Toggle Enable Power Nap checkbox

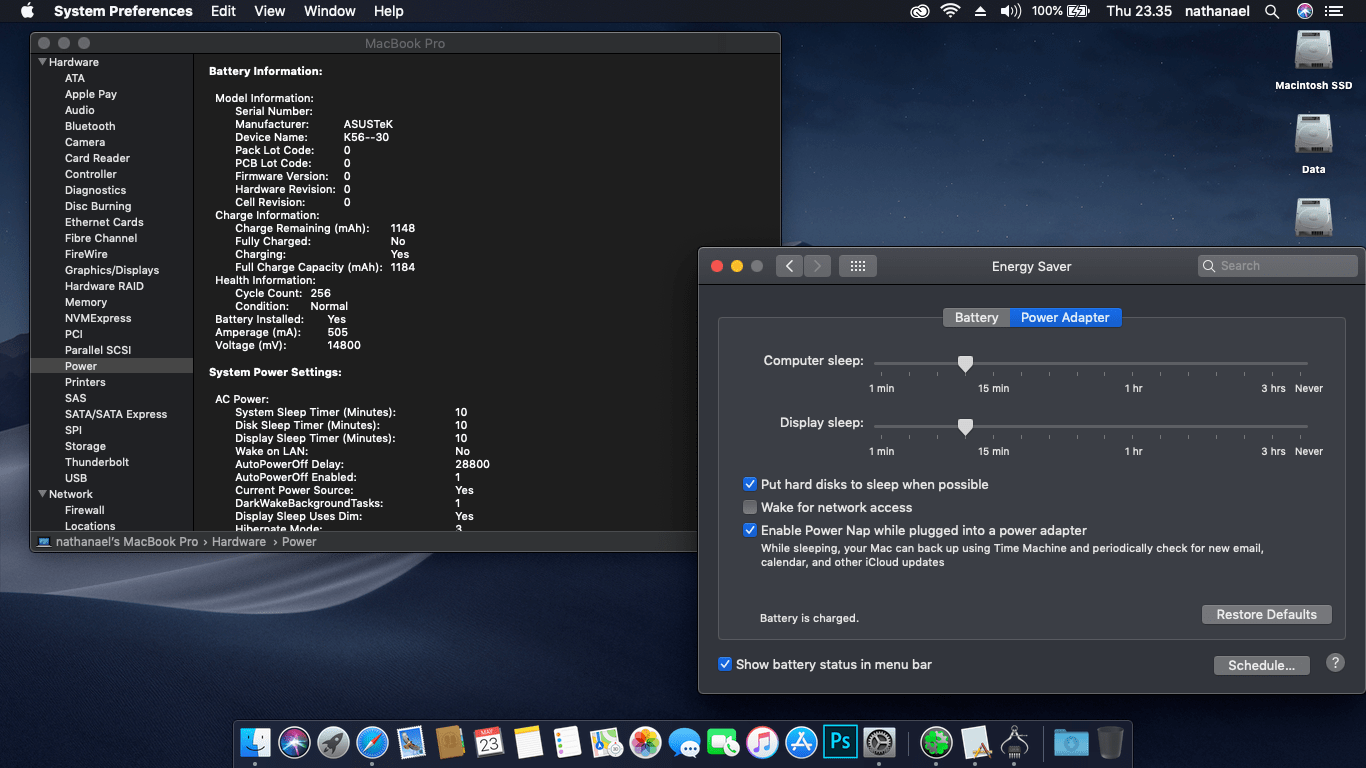(x=750, y=530)
